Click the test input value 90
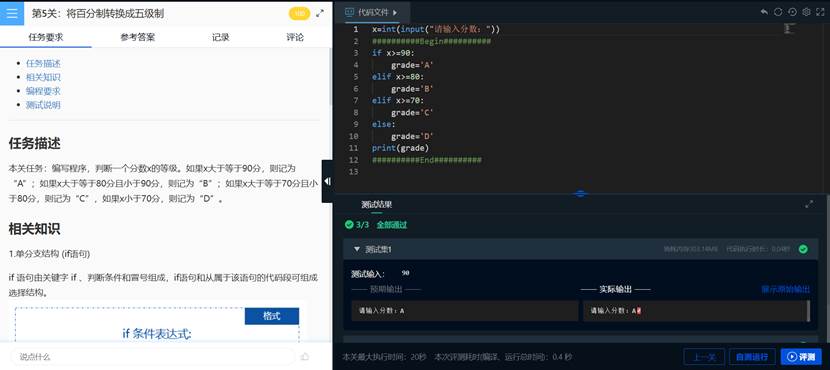This screenshot has width=830, height=370. (x=405, y=273)
